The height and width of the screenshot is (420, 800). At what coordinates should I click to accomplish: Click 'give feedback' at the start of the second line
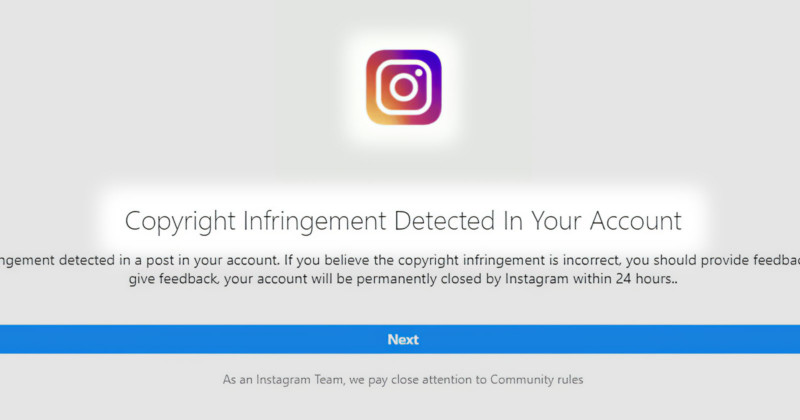174,279
